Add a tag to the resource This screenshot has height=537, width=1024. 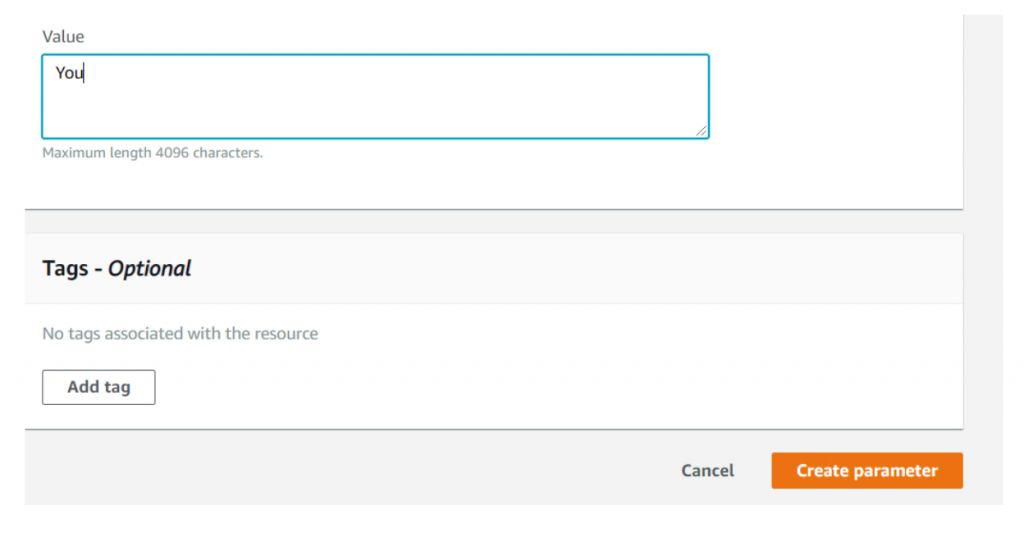pos(98,387)
